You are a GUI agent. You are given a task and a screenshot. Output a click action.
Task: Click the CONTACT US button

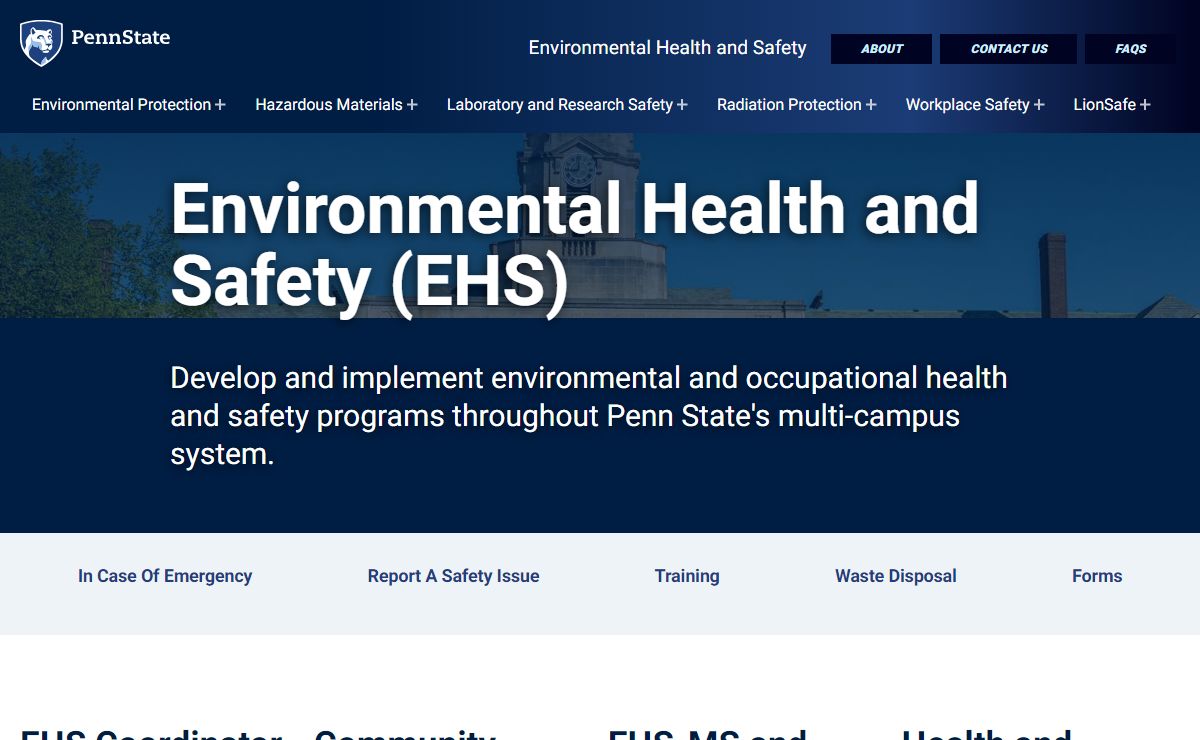pyautogui.click(x=1008, y=49)
